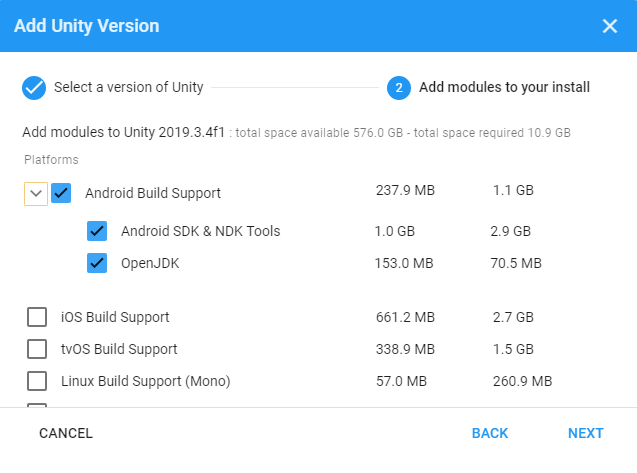The image size is (637, 473).
Task: Click the Android Build Support label
Action: click(x=153, y=193)
